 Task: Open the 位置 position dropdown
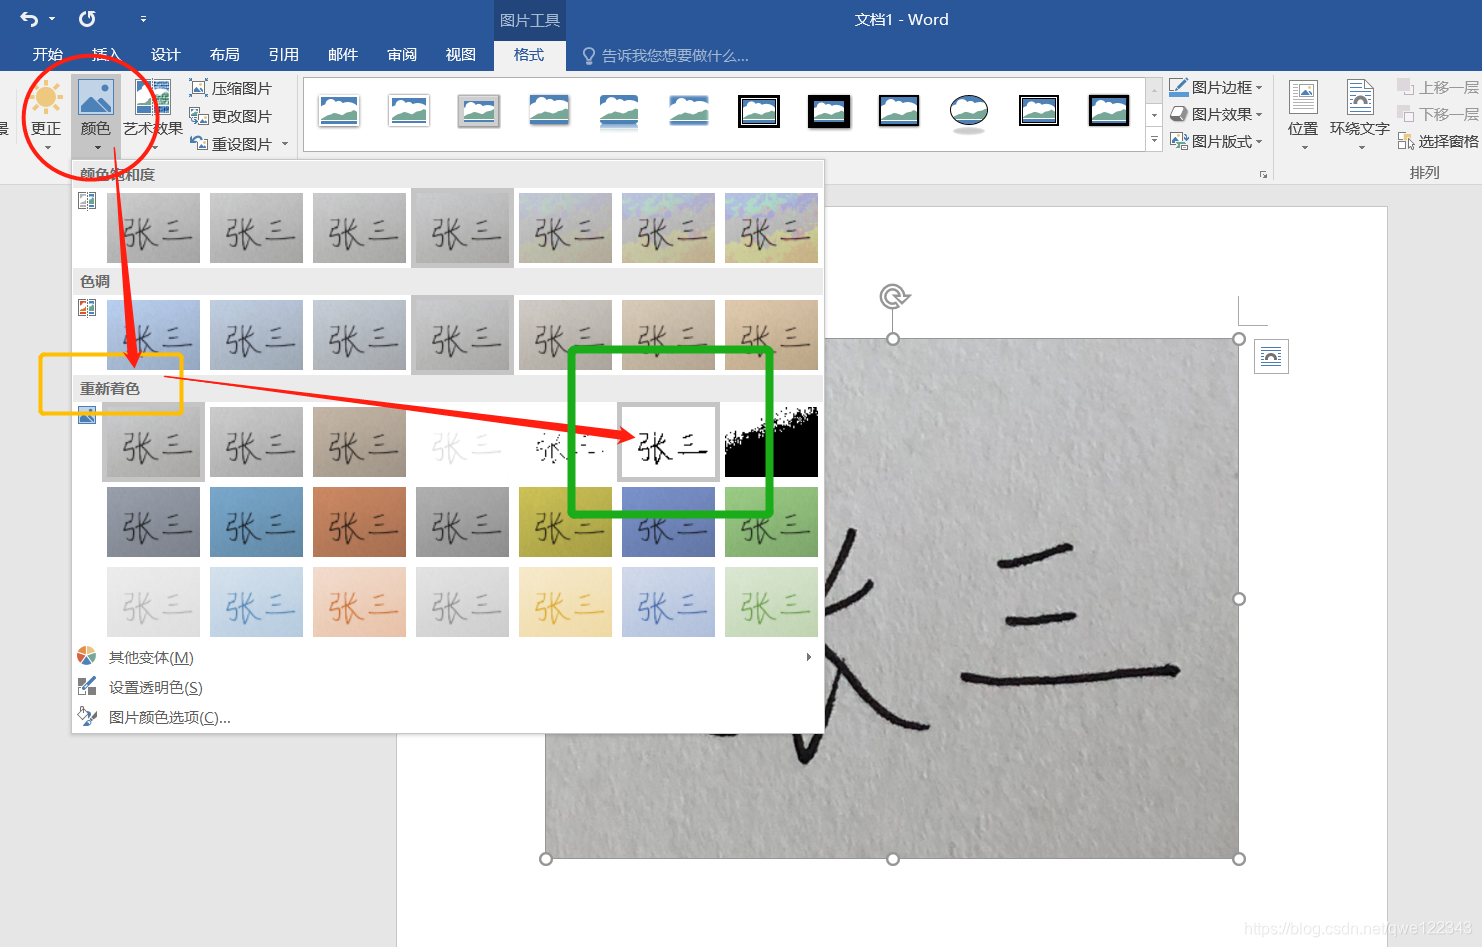tap(1303, 114)
